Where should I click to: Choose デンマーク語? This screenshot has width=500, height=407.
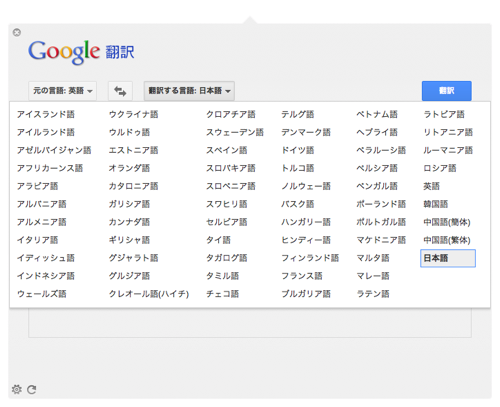tap(306, 132)
